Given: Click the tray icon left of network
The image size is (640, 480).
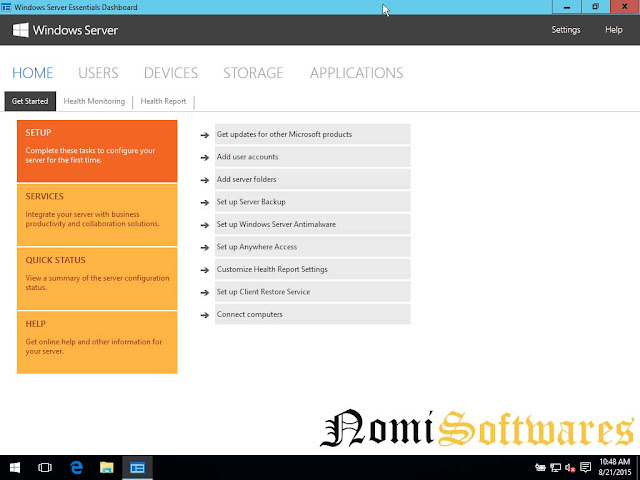Looking at the screenshot, I should click(540, 467).
